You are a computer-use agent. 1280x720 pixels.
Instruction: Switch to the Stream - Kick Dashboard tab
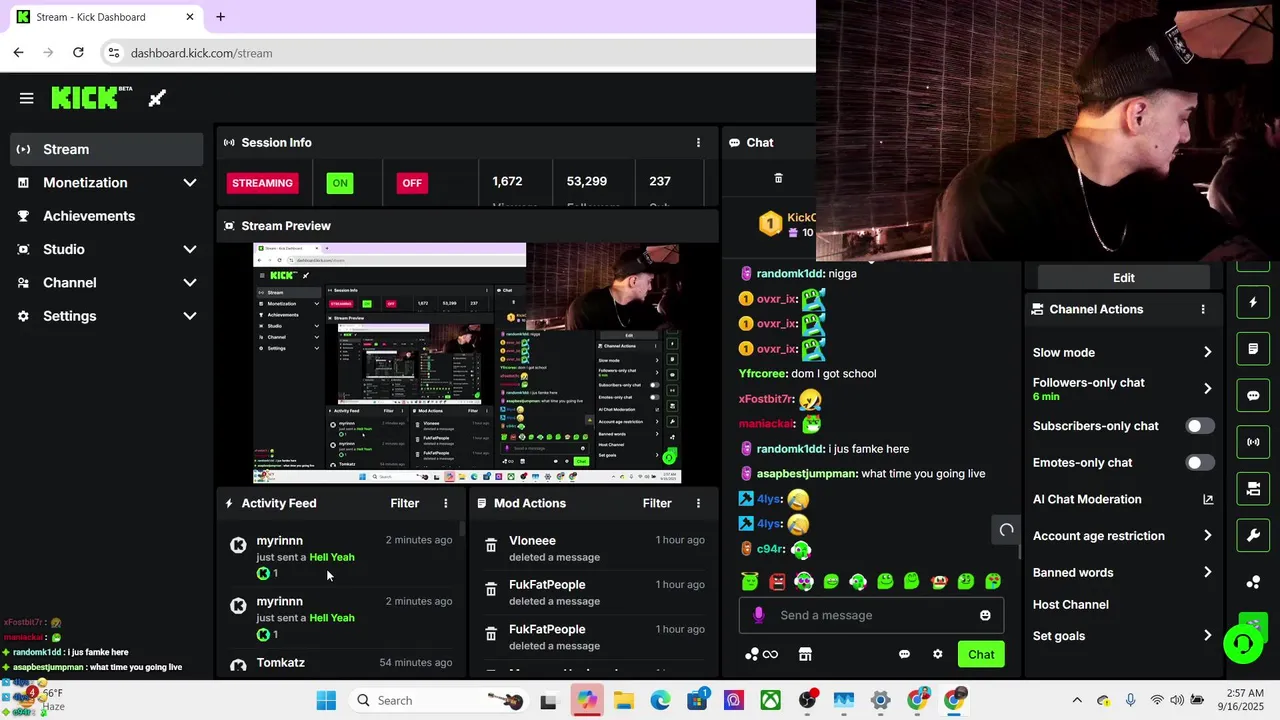click(104, 17)
